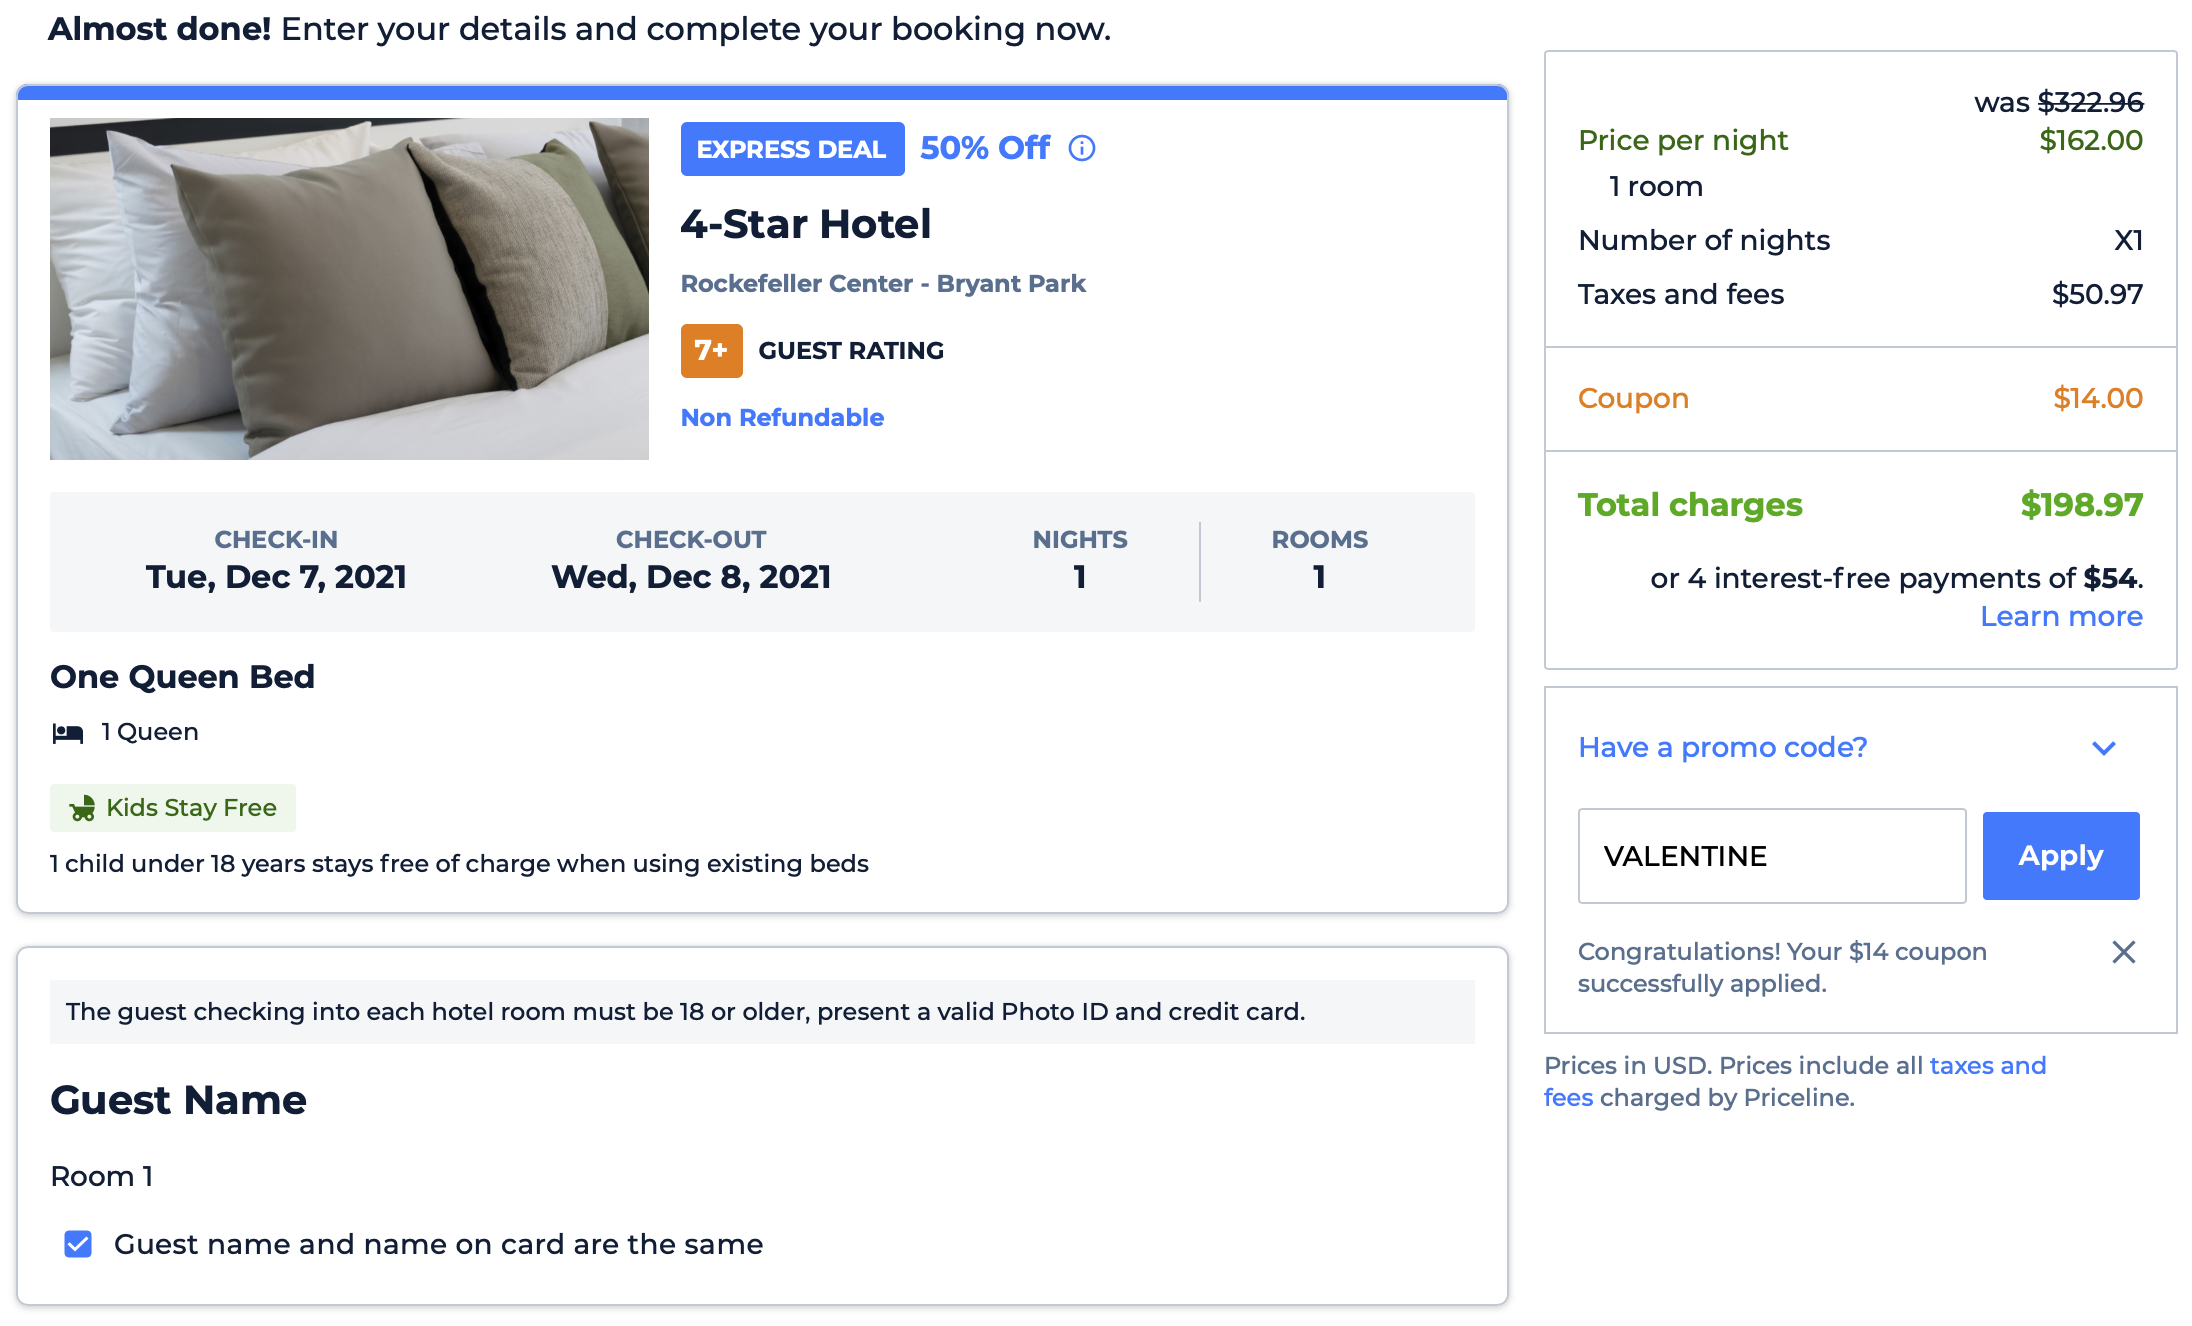Screen dimensions: 2192x1326
Task: Collapse the promo code section
Action: [x=2105, y=747]
